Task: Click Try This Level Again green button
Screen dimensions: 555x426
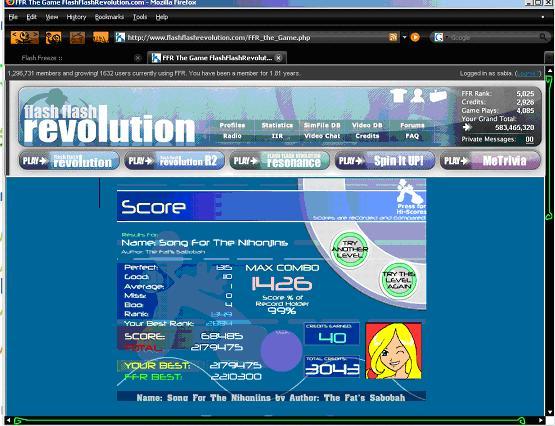Action: pos(399,280)
